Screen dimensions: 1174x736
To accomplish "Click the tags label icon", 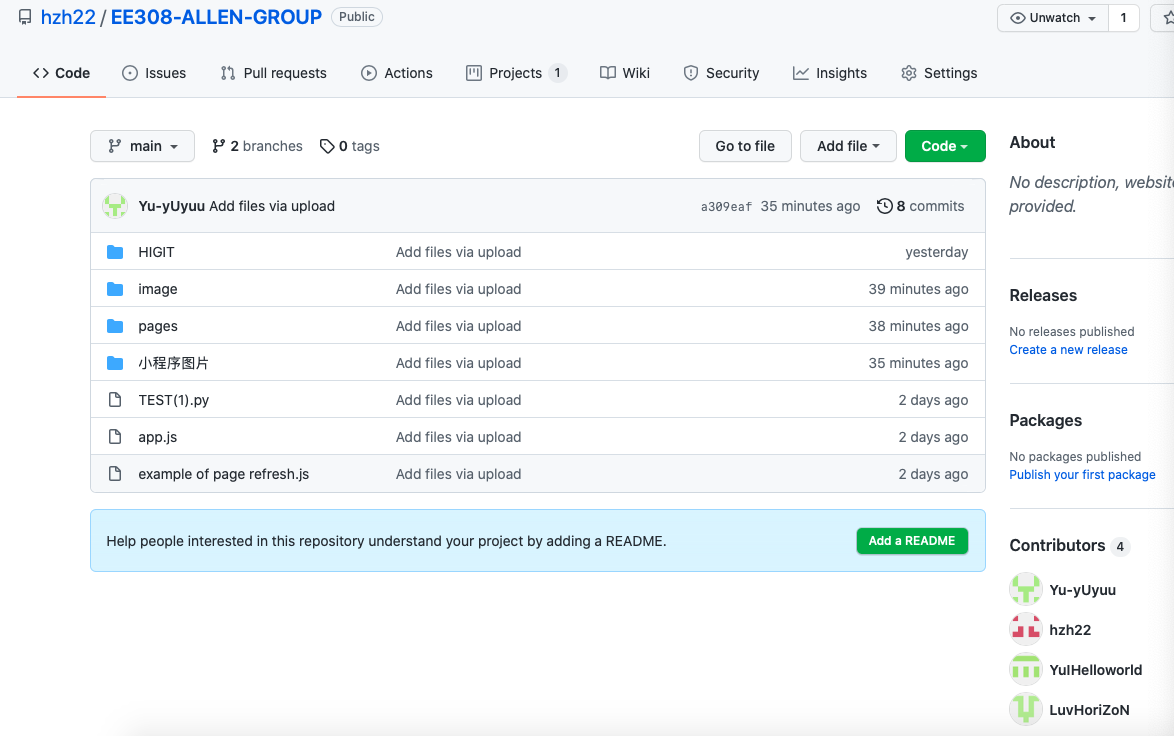I will click(327, 146).
